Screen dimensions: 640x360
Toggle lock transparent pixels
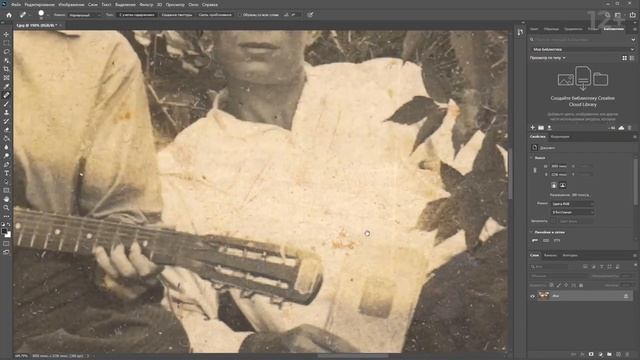551,285
